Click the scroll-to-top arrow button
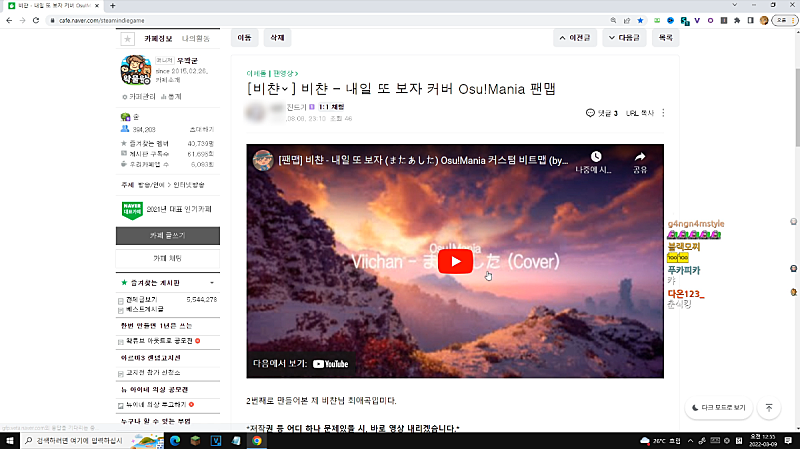Viewport: 800px width, 449px height. 769,408
